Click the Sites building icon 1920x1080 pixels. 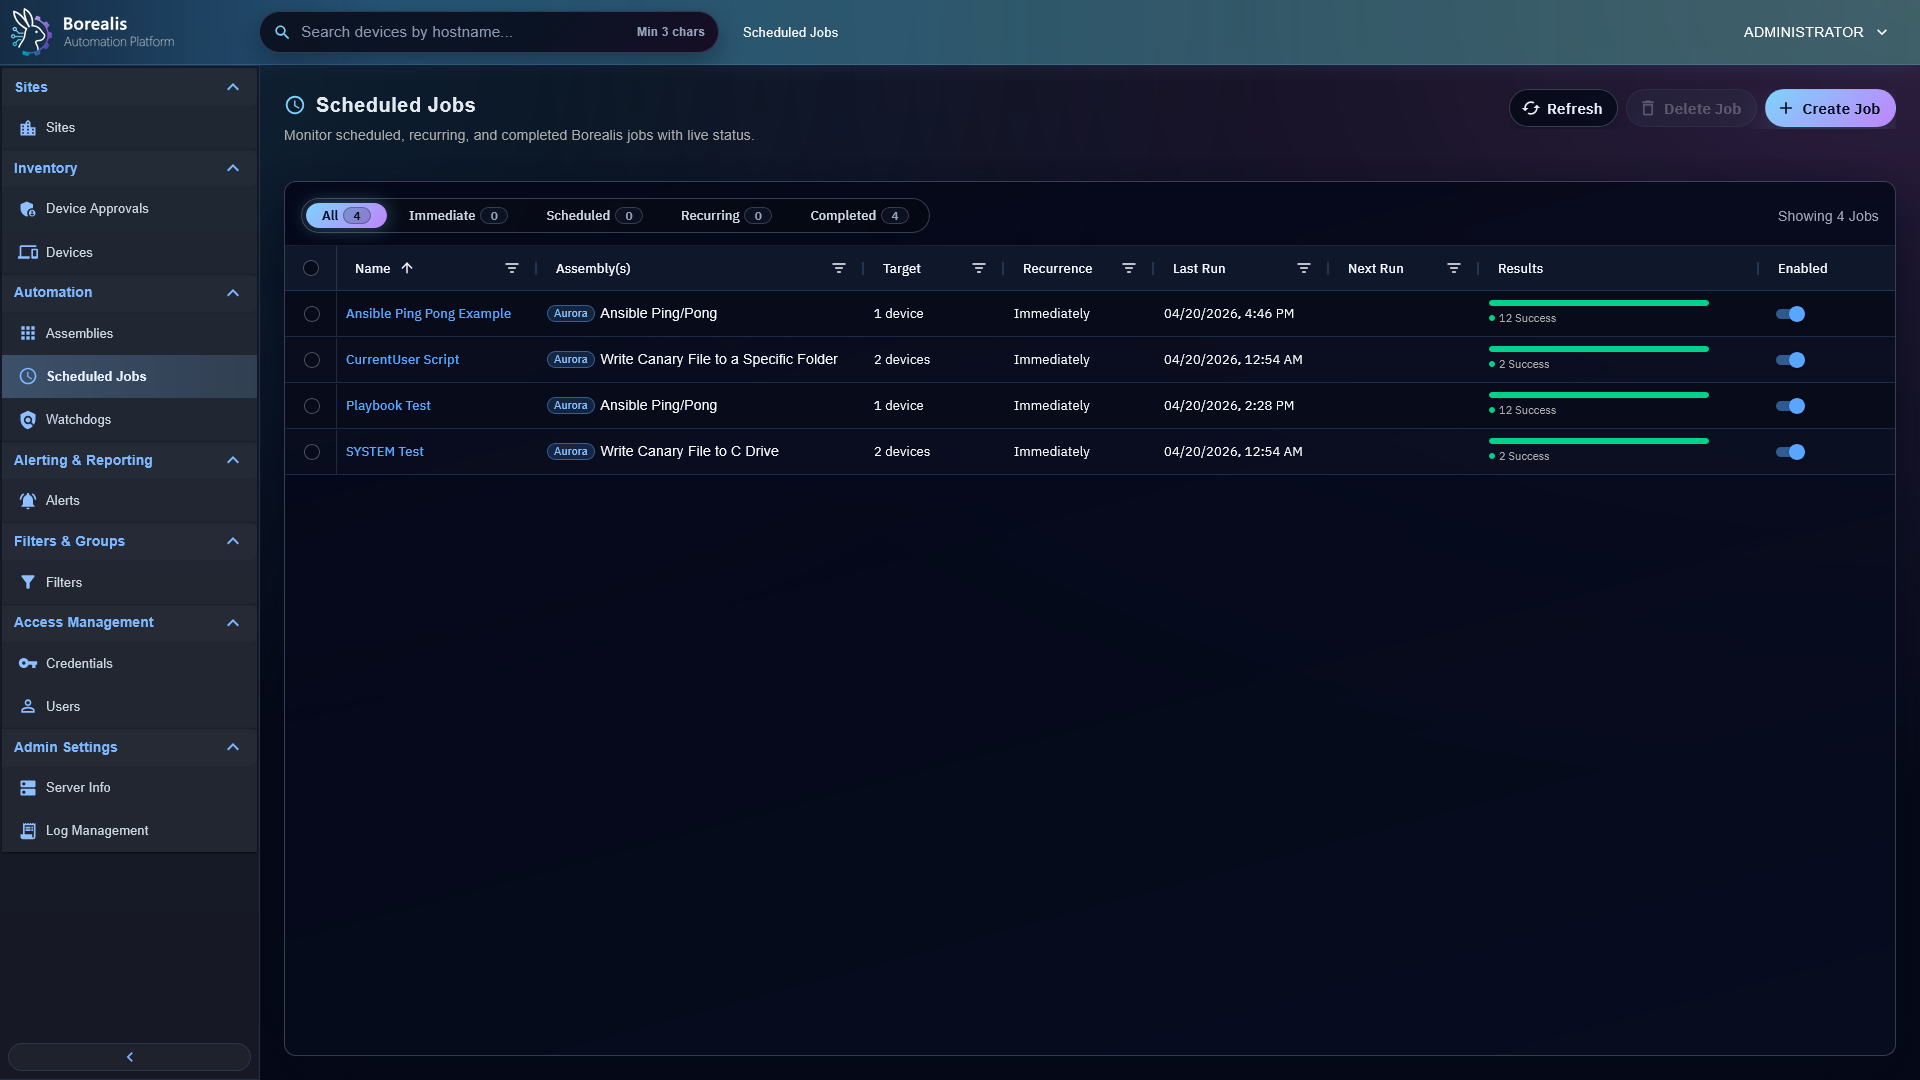click(x=28, y=128)
